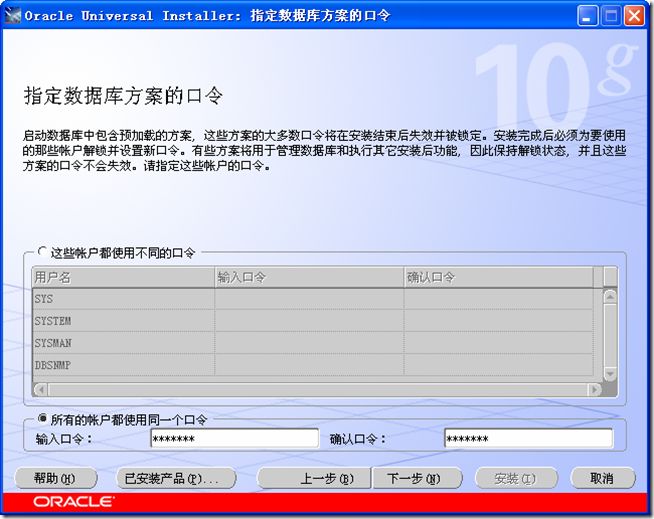Screen dimensions: 654x519
Task: Click the SYS user row
Action: (313, 299)
